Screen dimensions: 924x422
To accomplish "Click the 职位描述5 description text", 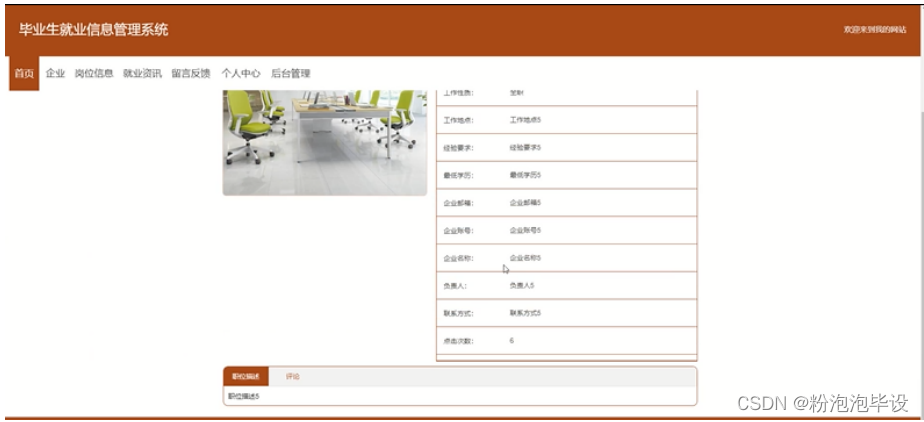I will 244,396.
